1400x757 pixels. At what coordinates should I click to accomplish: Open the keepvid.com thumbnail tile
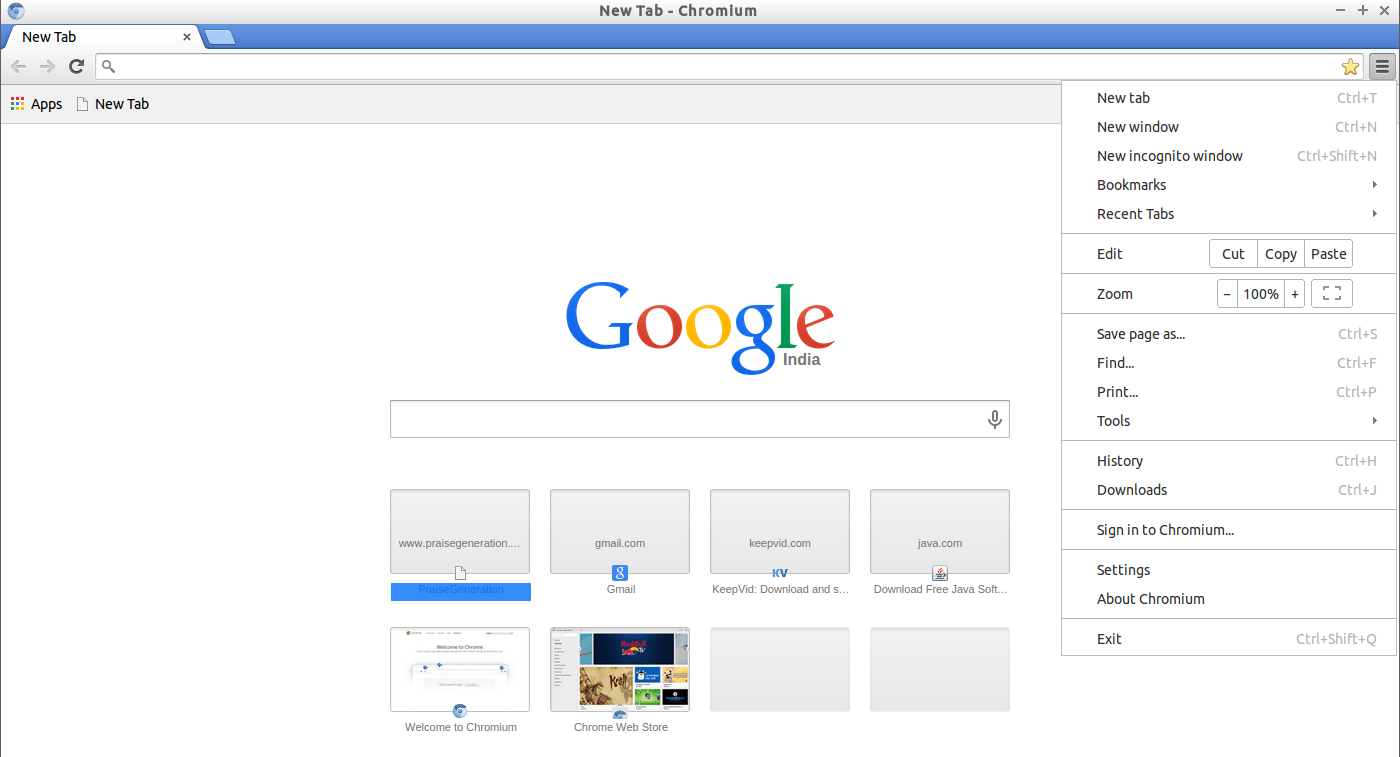point(780,531)
